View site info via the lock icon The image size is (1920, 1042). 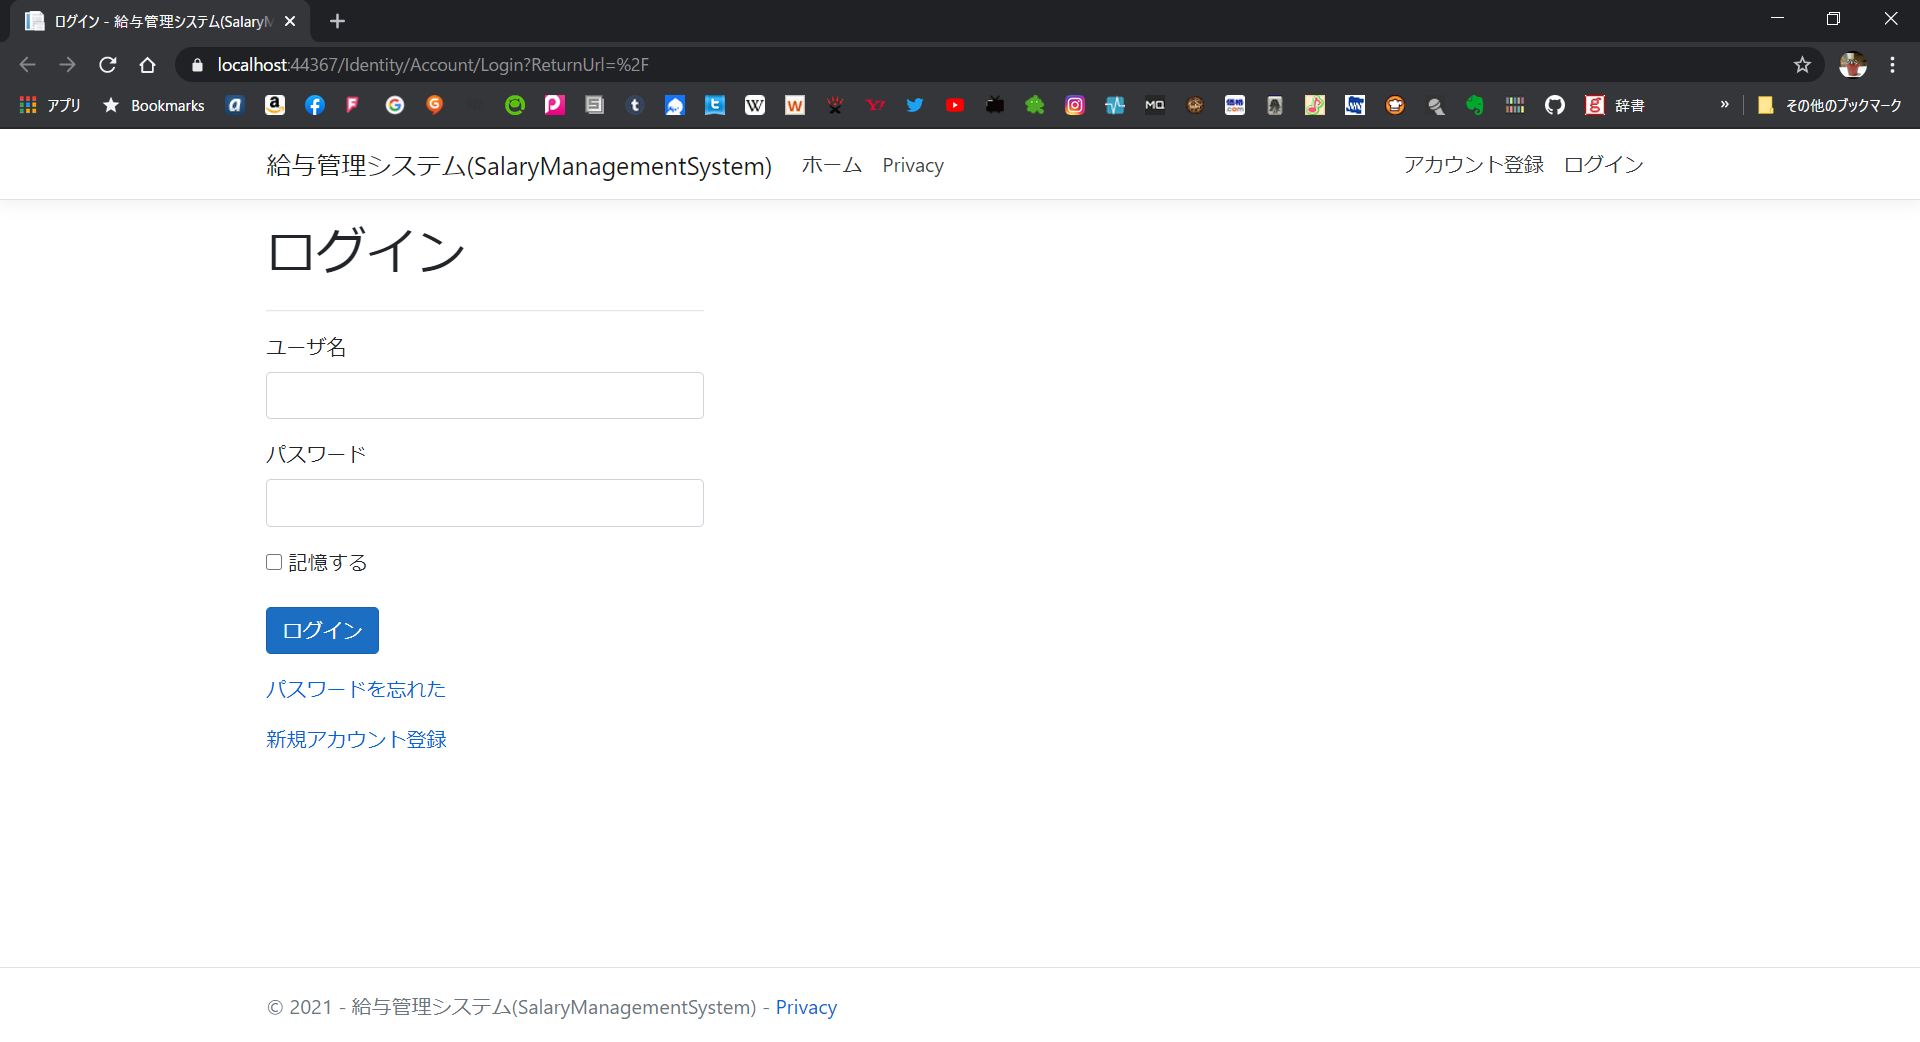click(x=197, y=65)
